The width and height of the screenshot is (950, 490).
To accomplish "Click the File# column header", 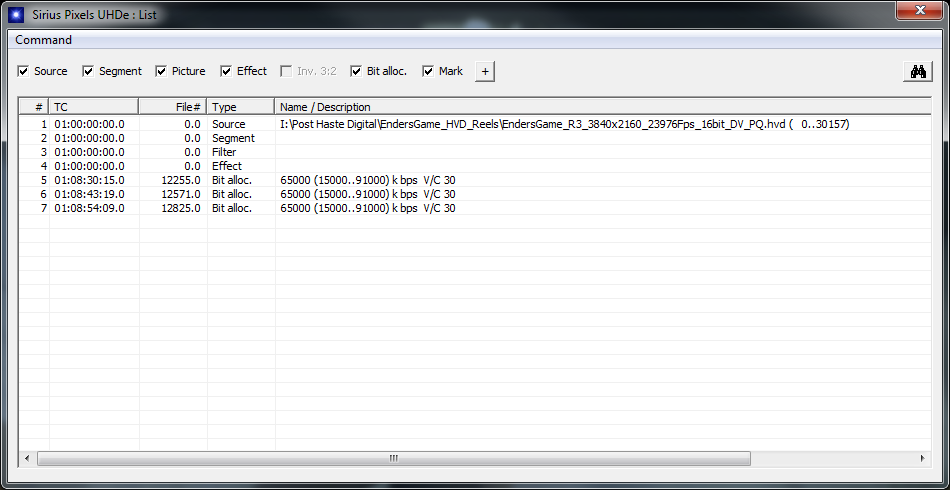I will point(173,107).
